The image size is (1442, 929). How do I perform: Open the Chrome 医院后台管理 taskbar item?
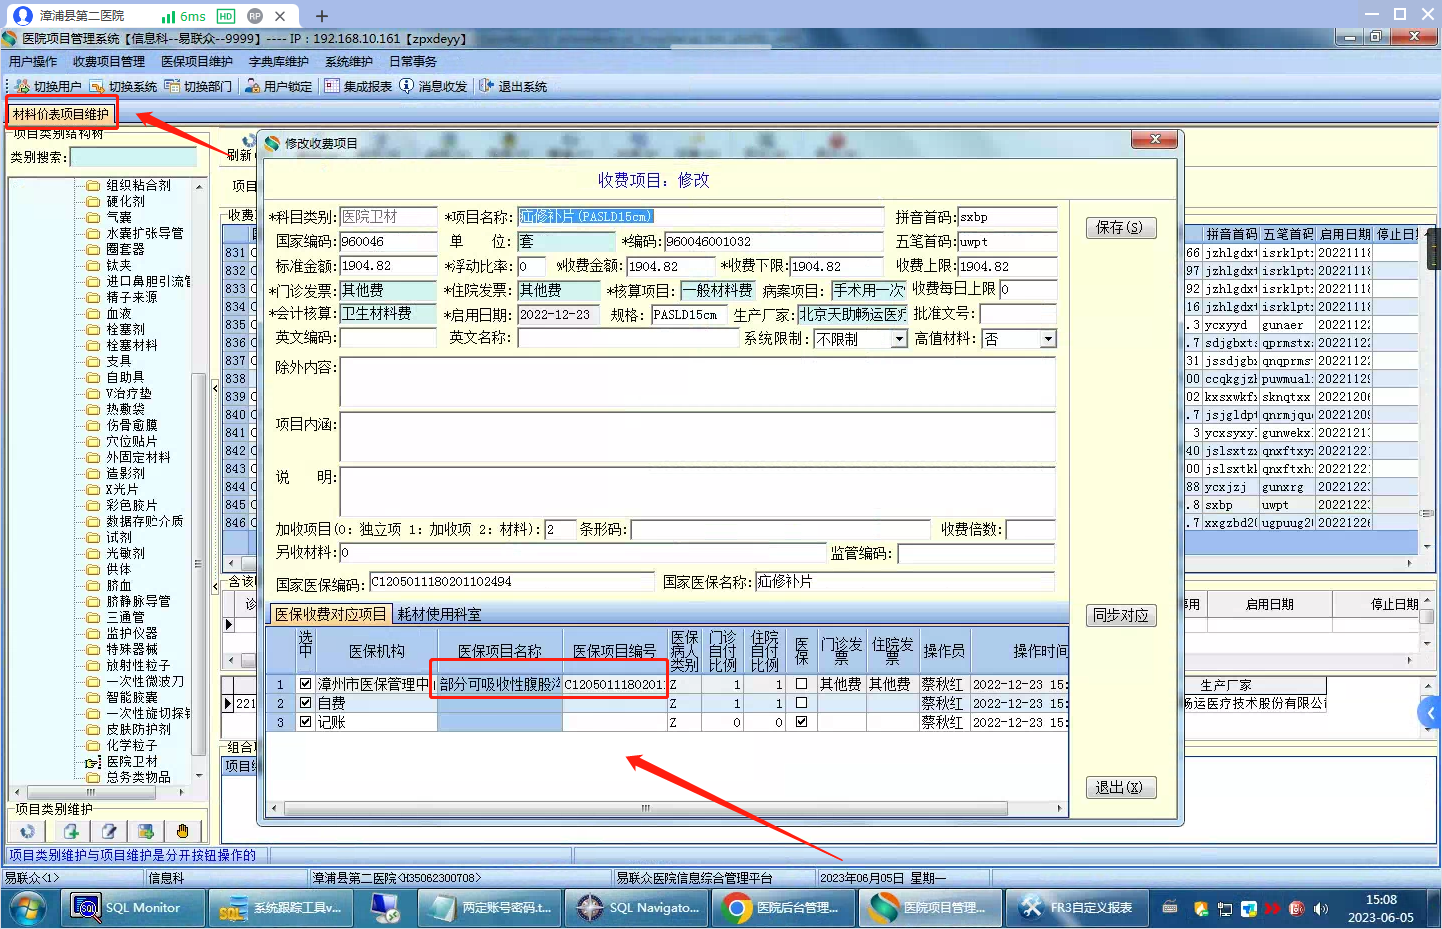785,908
